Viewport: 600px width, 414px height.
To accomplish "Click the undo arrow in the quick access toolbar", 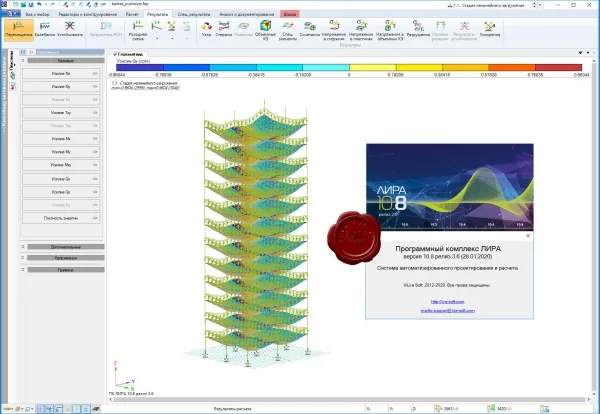I will click(39, 4).
